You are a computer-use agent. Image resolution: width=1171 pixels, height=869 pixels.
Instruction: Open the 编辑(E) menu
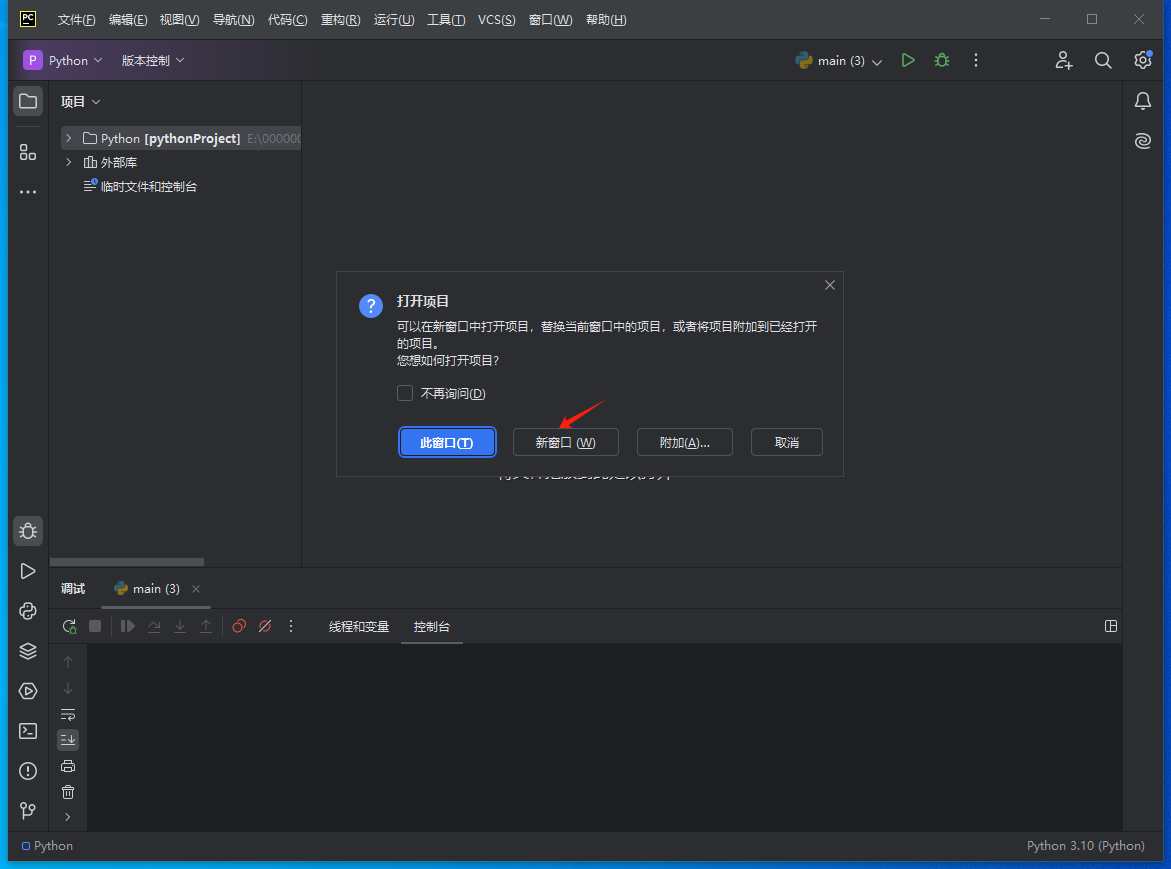(128, 19)
